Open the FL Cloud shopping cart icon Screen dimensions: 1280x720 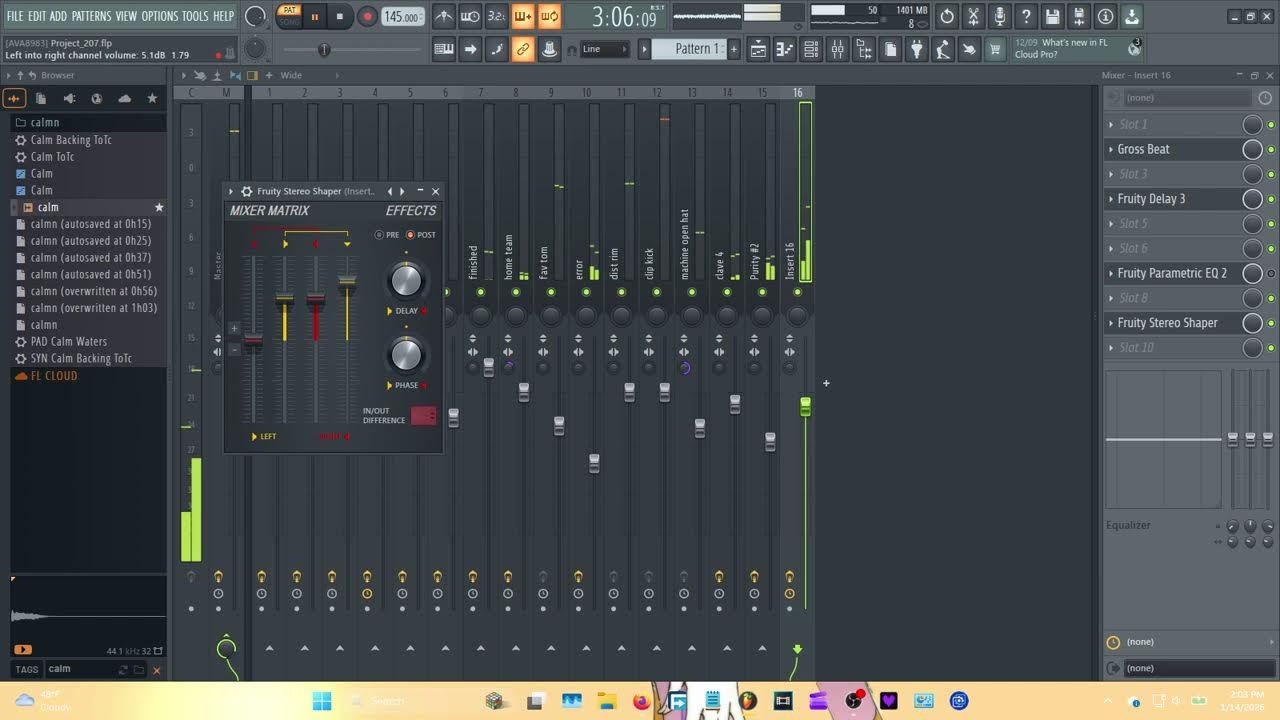995,49
